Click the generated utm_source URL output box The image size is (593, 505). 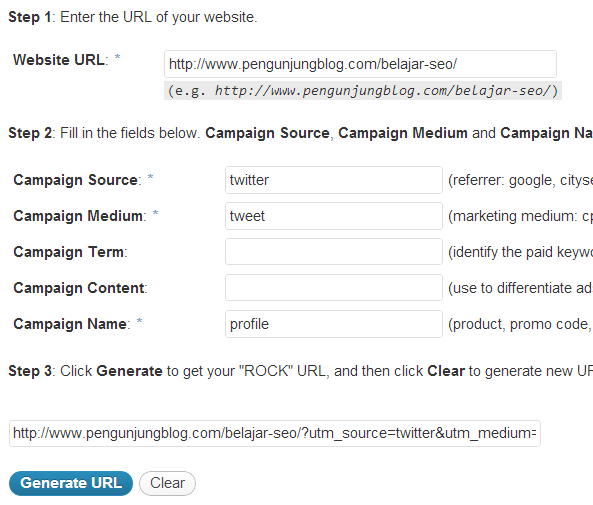coord(275,433)
